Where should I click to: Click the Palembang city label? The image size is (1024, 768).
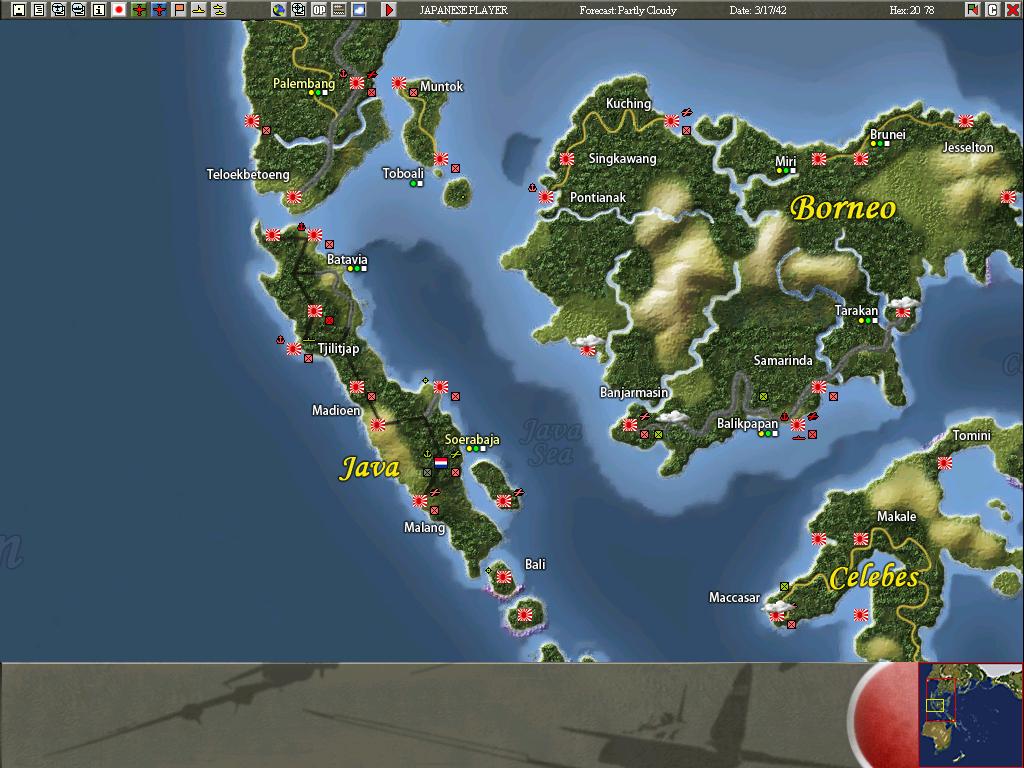click(x=304, y=83)
